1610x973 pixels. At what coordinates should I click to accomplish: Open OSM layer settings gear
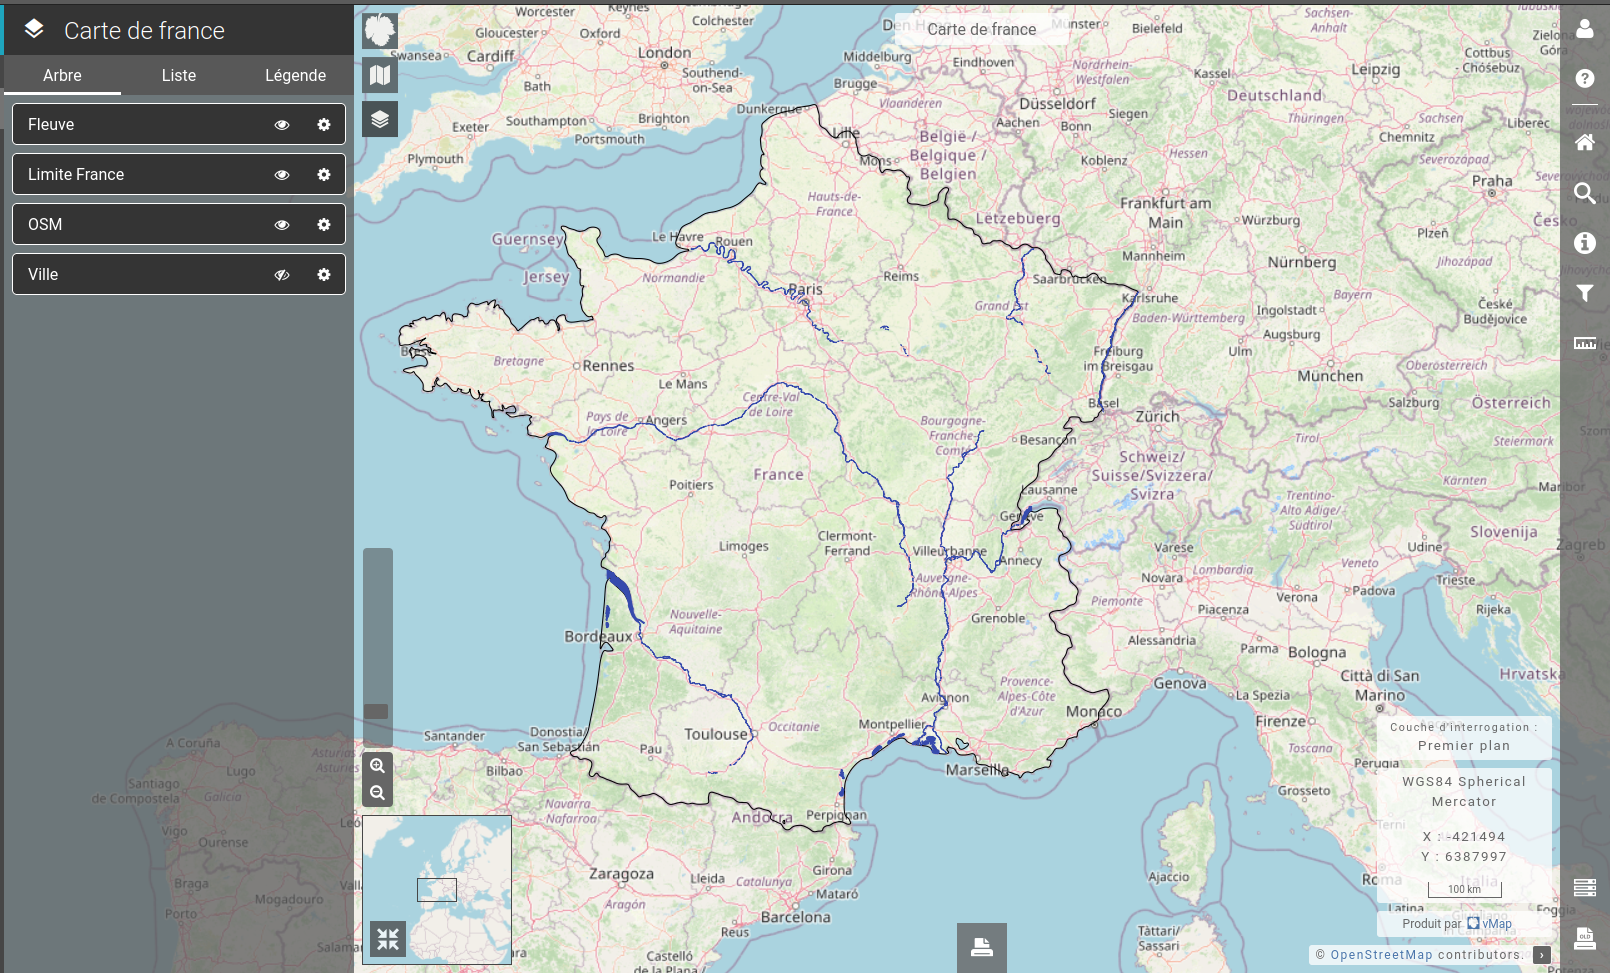point(324,225)
